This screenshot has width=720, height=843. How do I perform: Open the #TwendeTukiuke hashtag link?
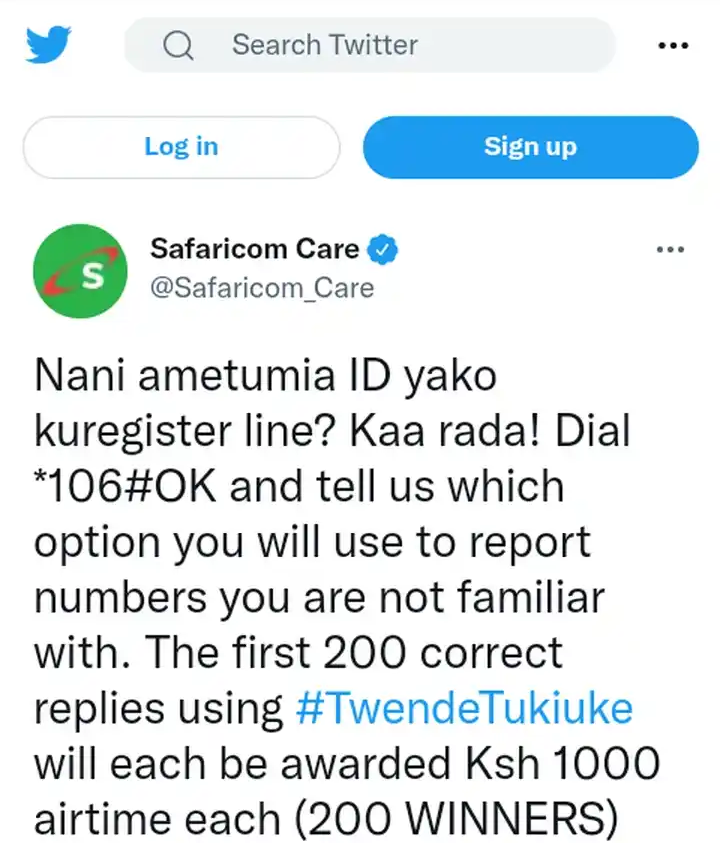(x=464, y=708)
